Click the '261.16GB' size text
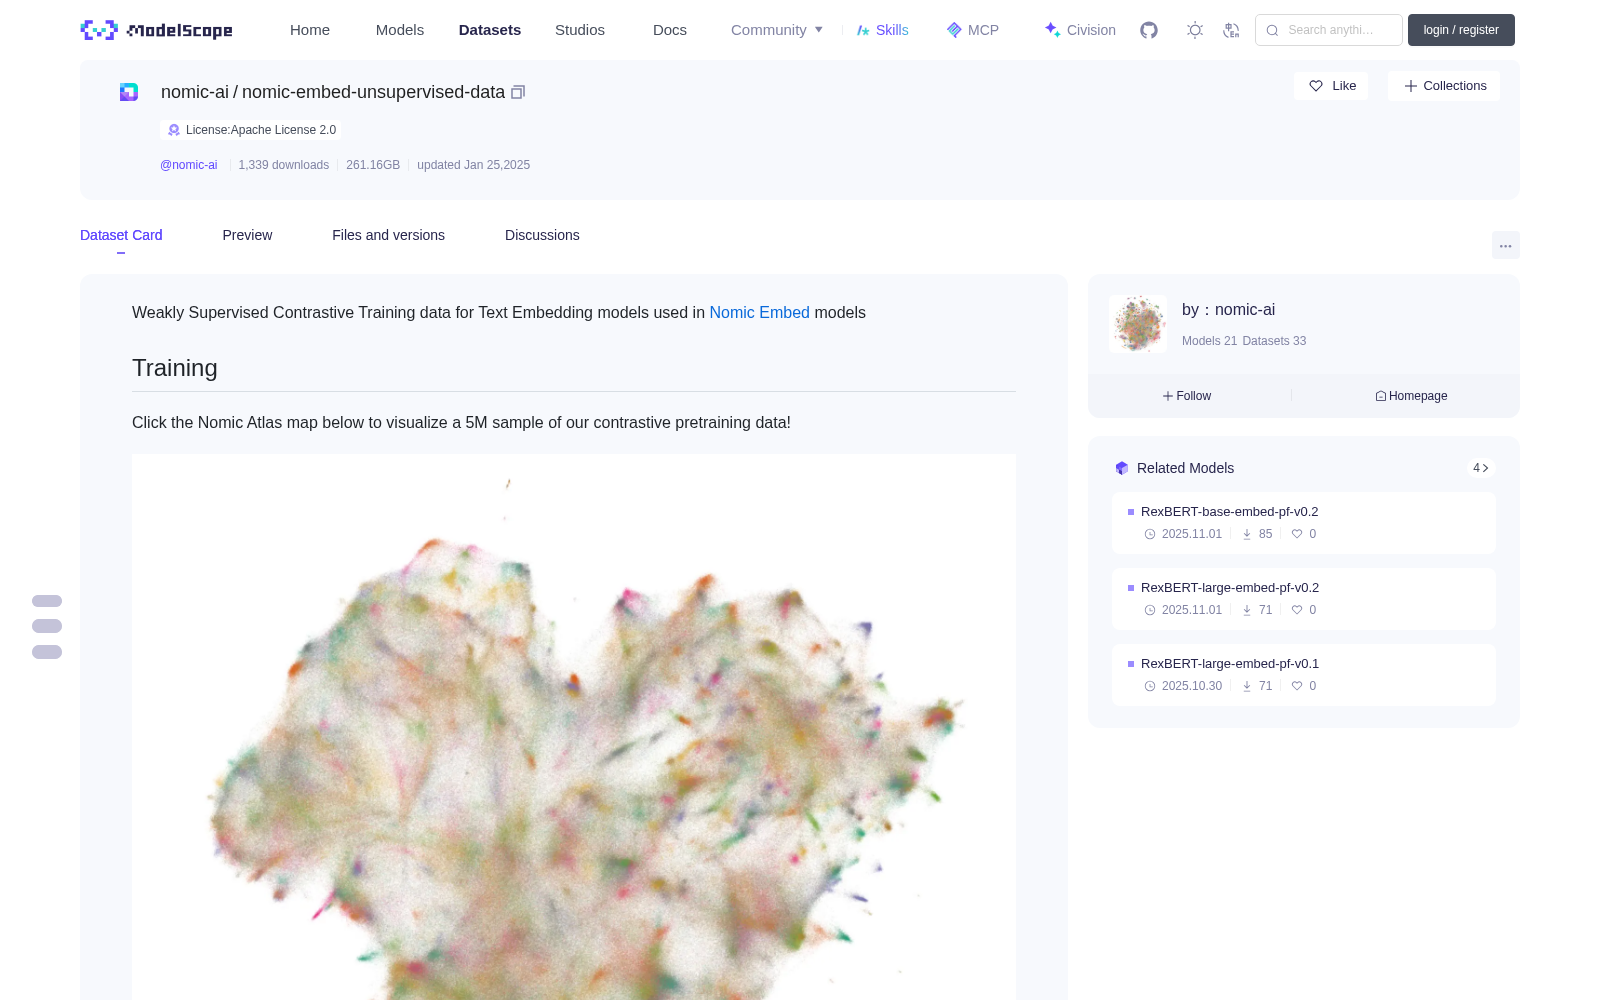The width and height of the screenshot is (1600, 1000). 373,165
